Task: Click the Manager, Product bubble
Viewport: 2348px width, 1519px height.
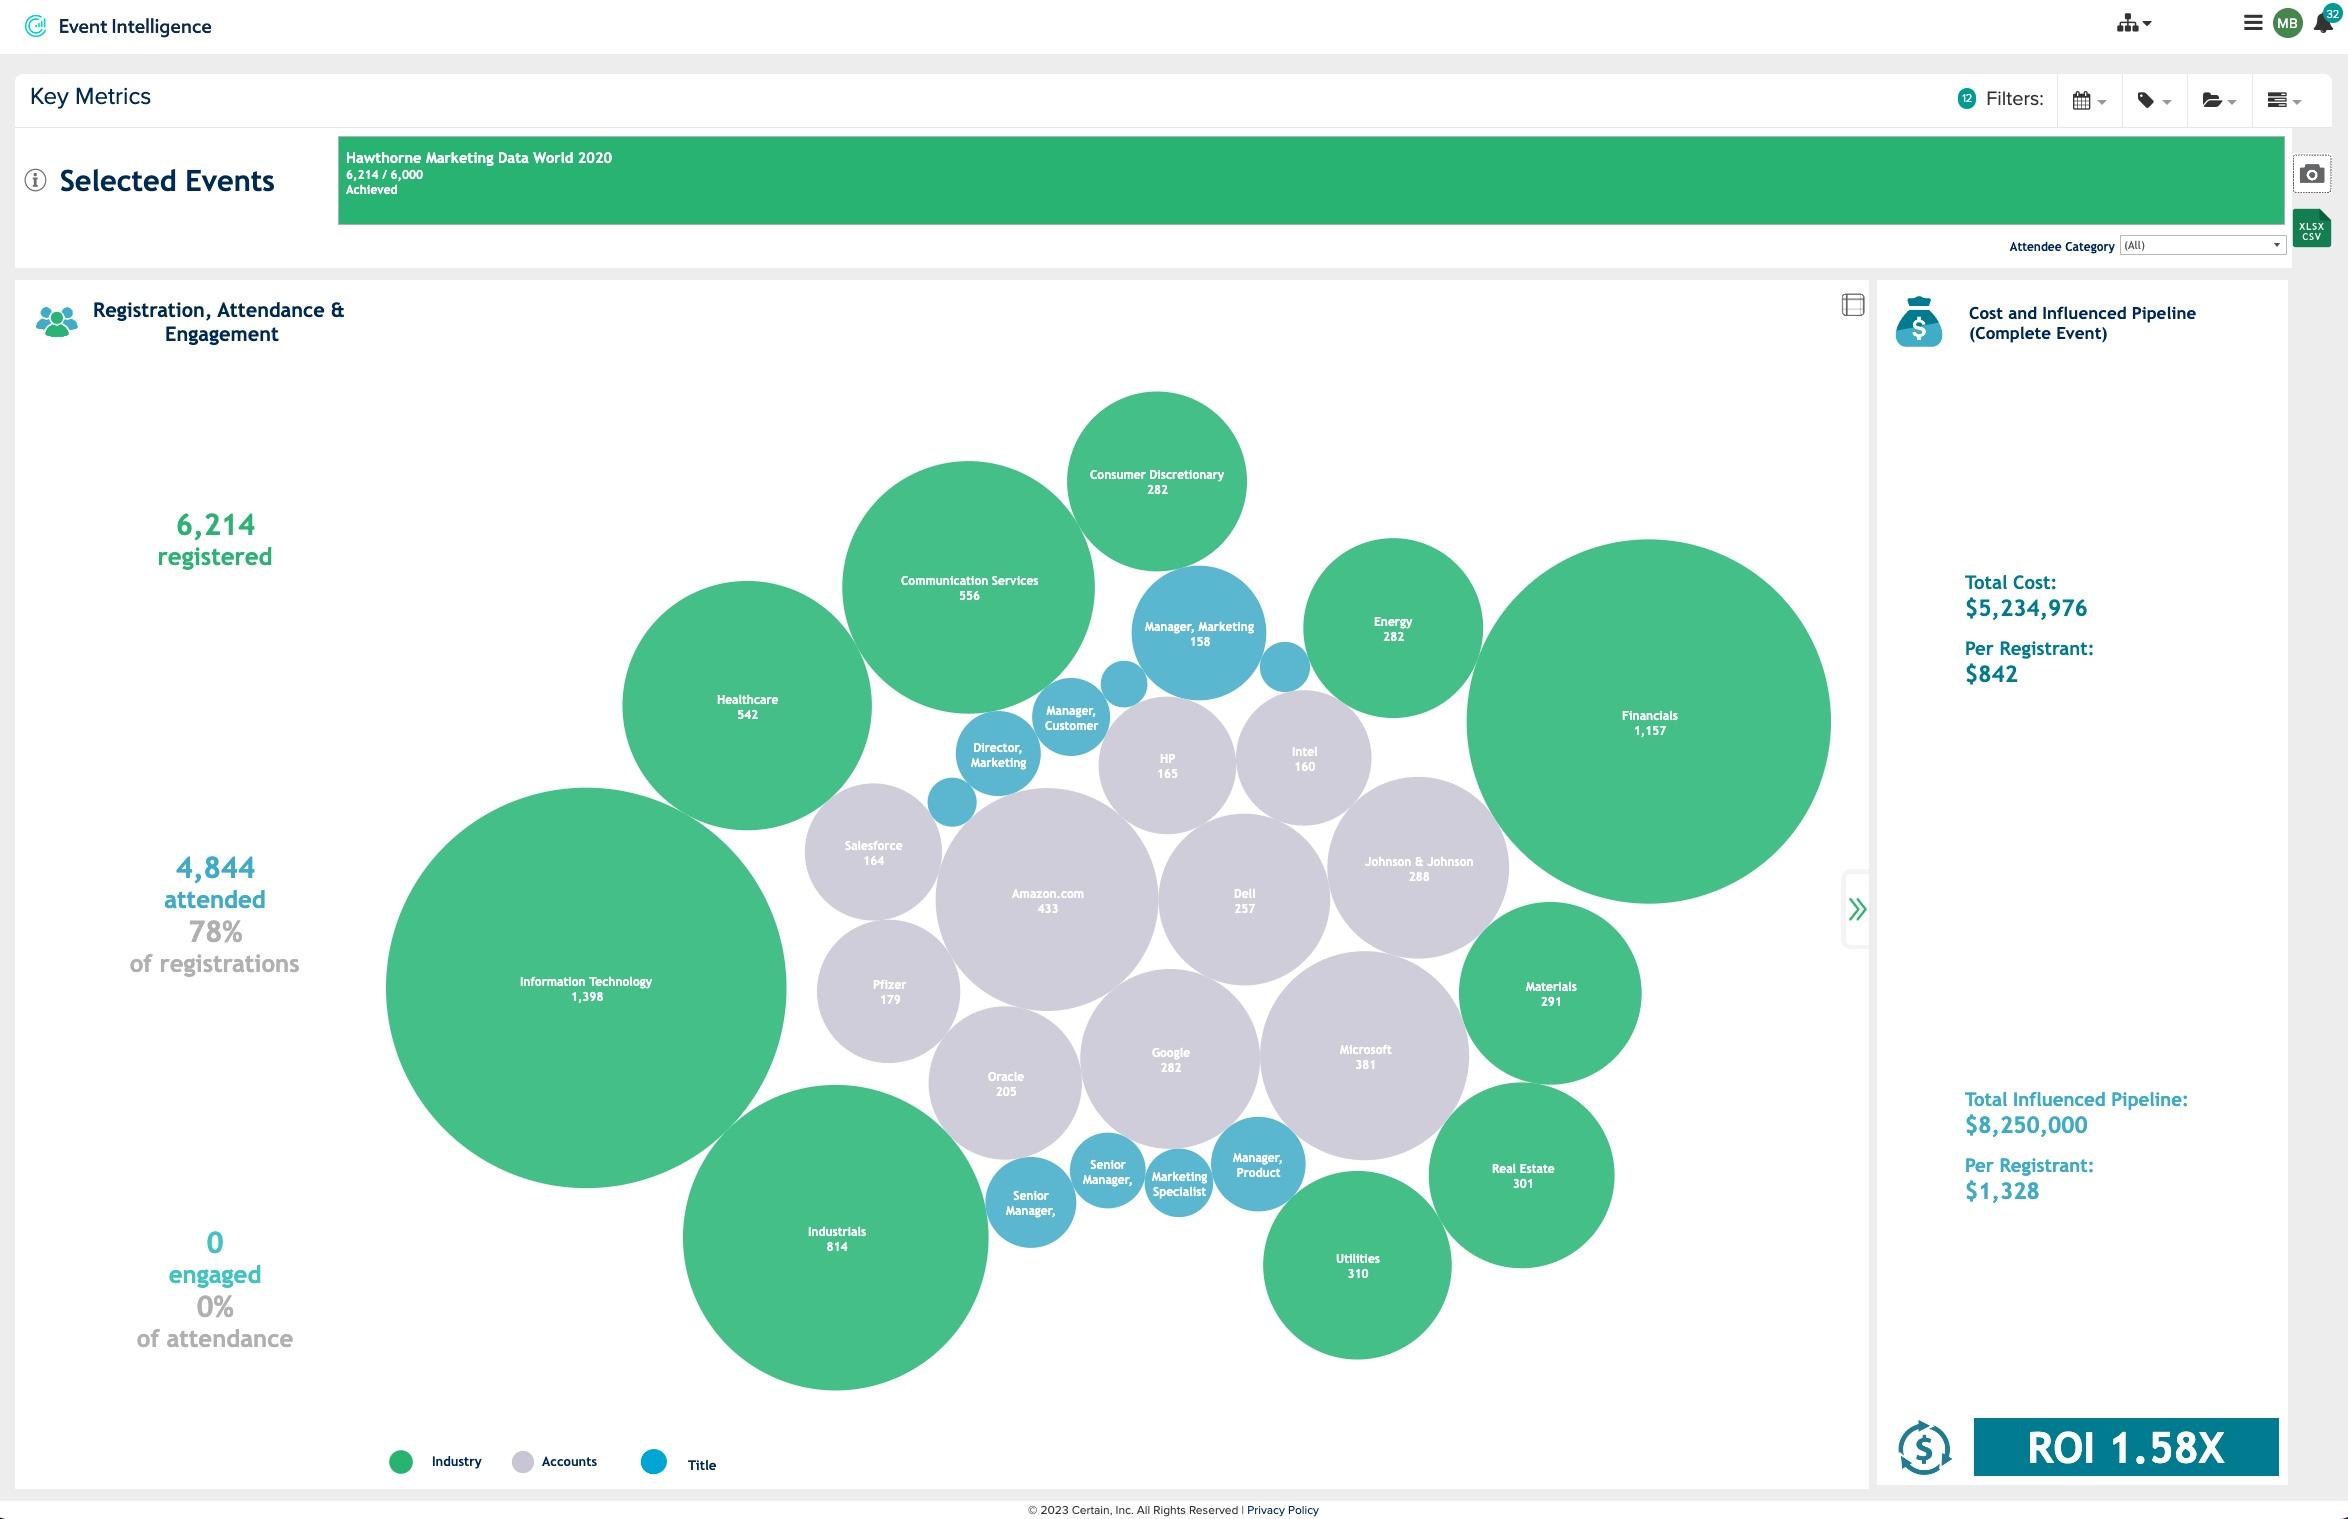Action: (1257, 1164)
